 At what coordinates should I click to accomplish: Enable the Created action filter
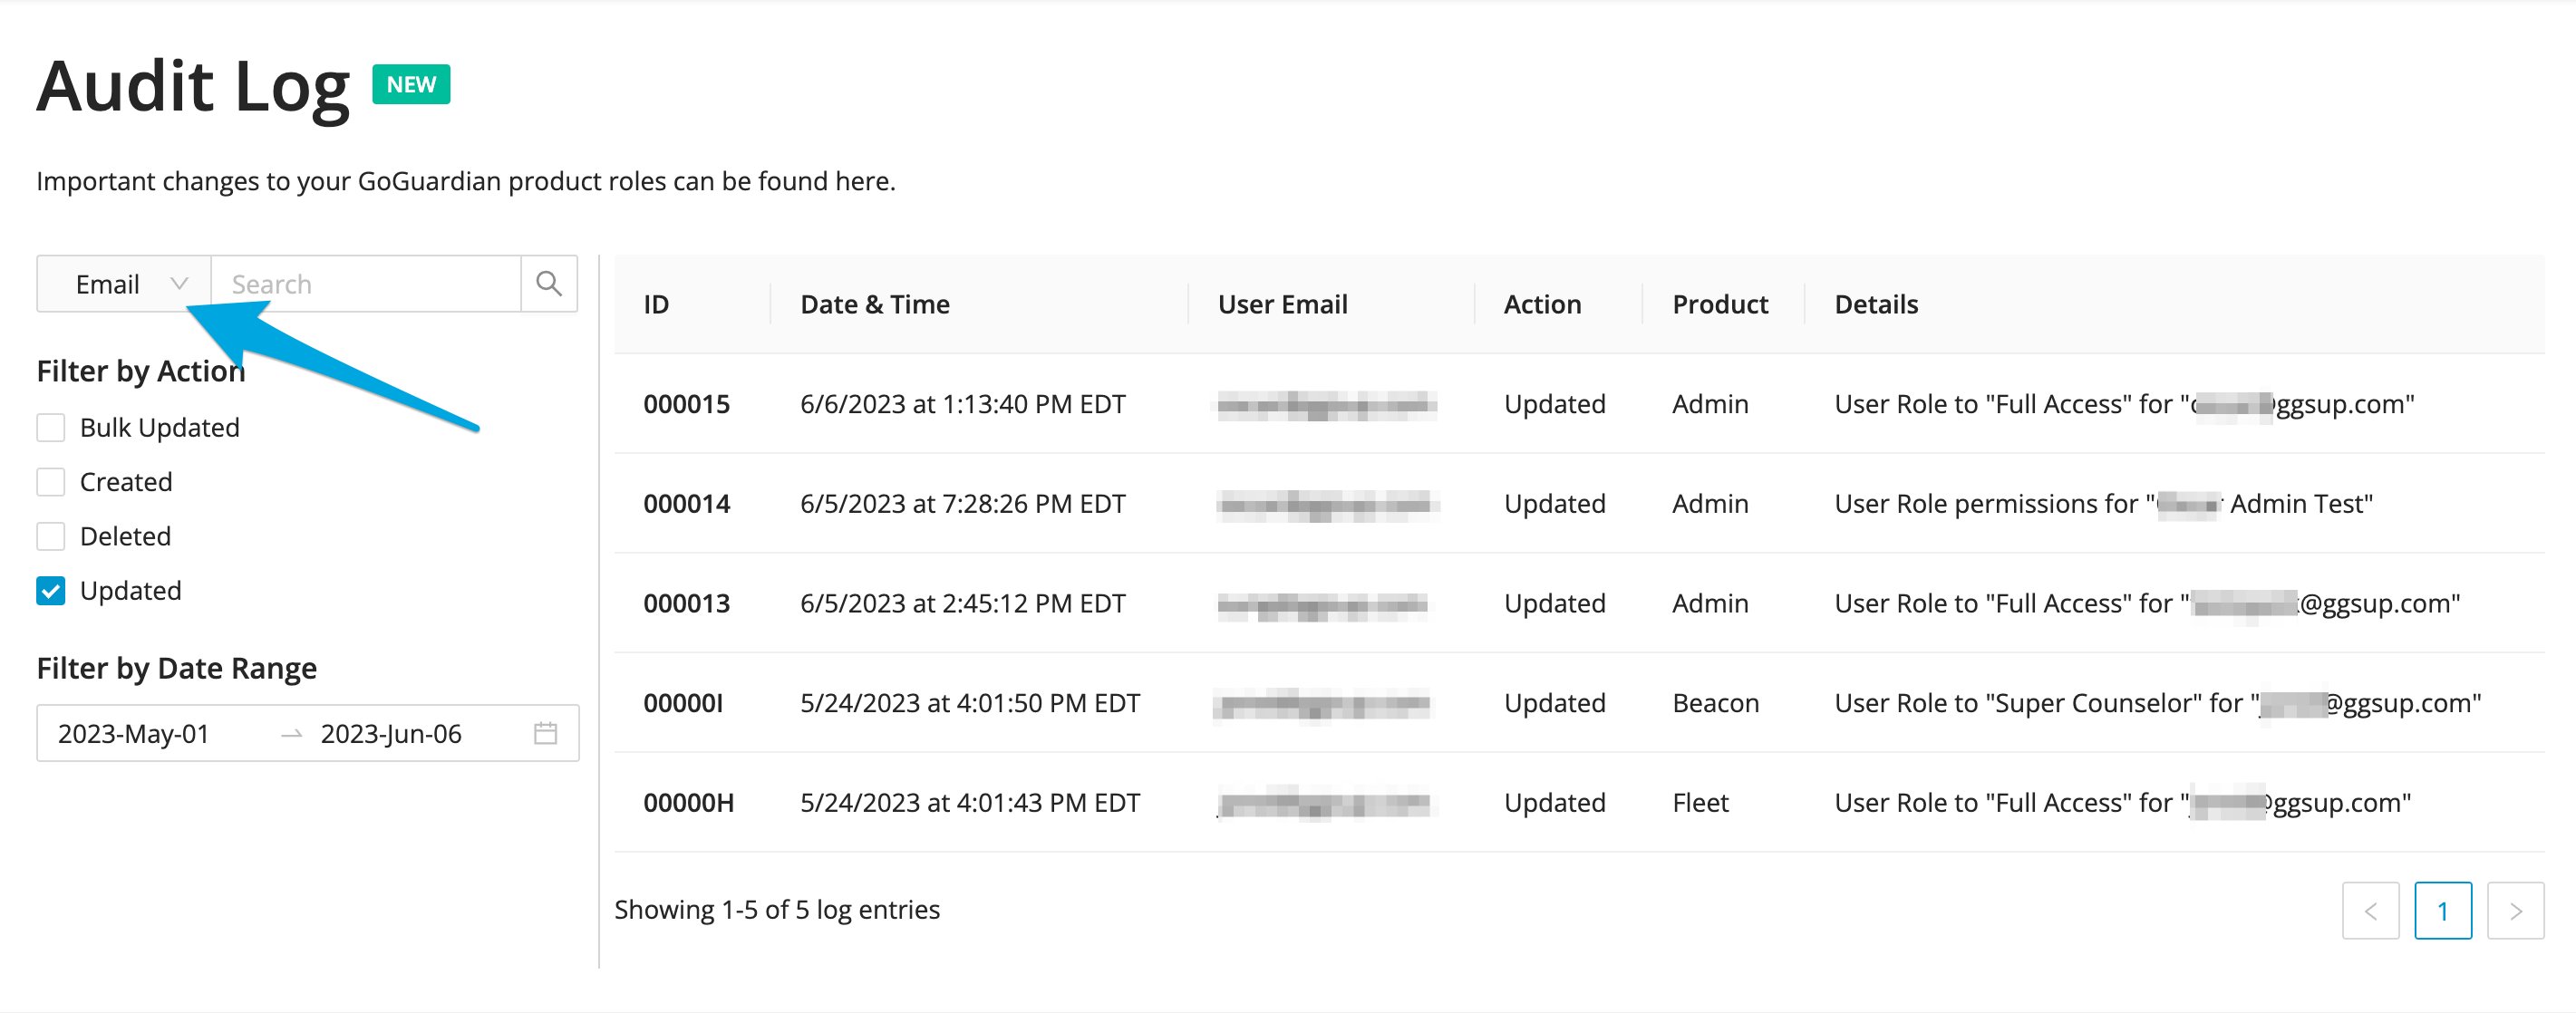pos(51,482)
